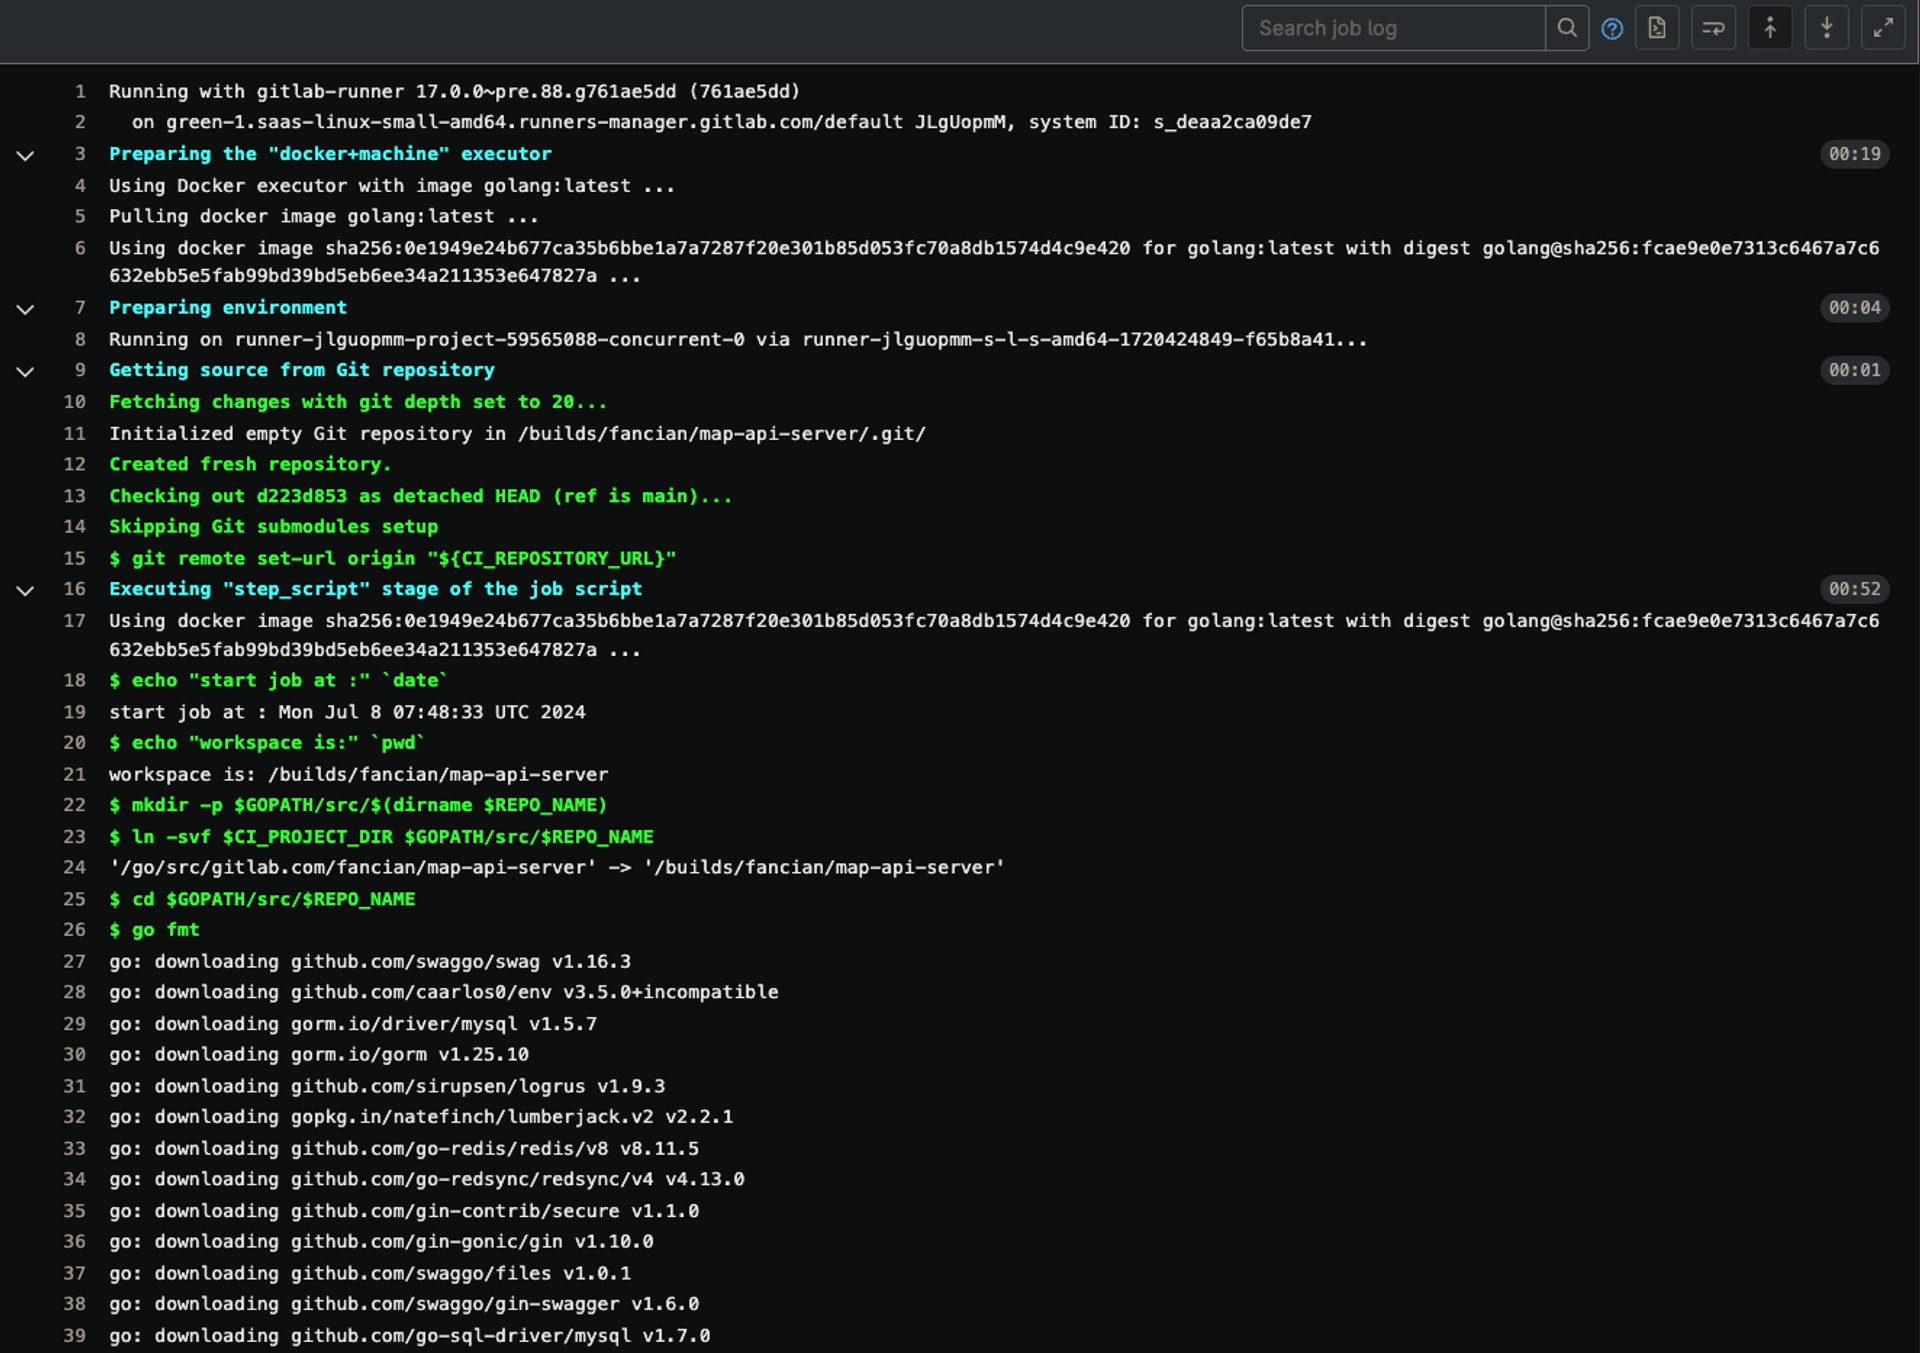
Task: Collapse the 'Preparing the docker+machine executor' section
Action: 25,155
